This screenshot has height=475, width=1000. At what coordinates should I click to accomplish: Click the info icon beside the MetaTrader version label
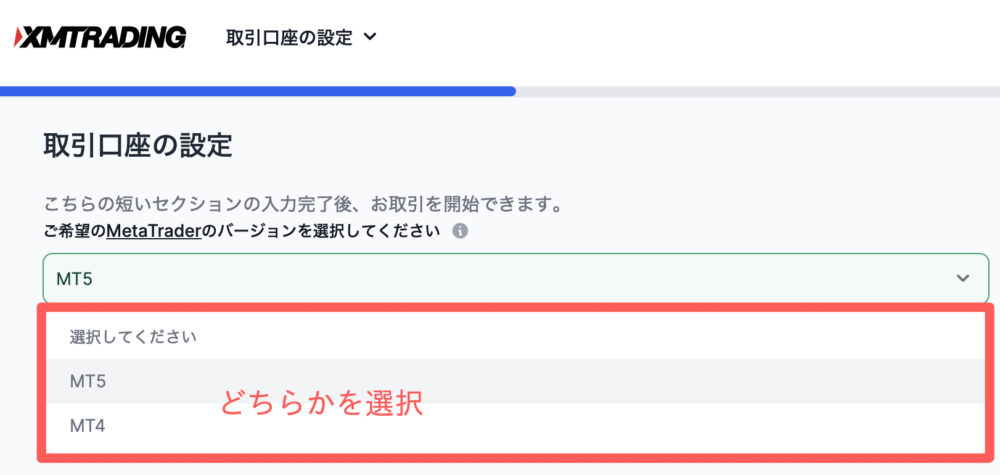[460, 231]
